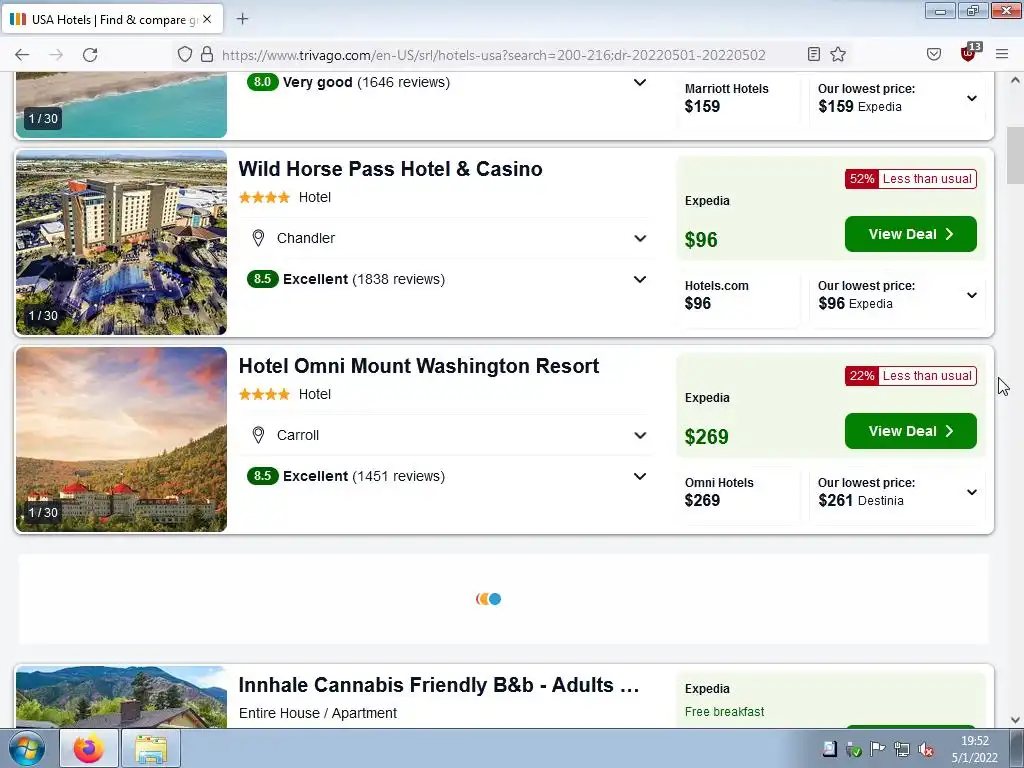Open the Windows Start menu

(26, 748)
